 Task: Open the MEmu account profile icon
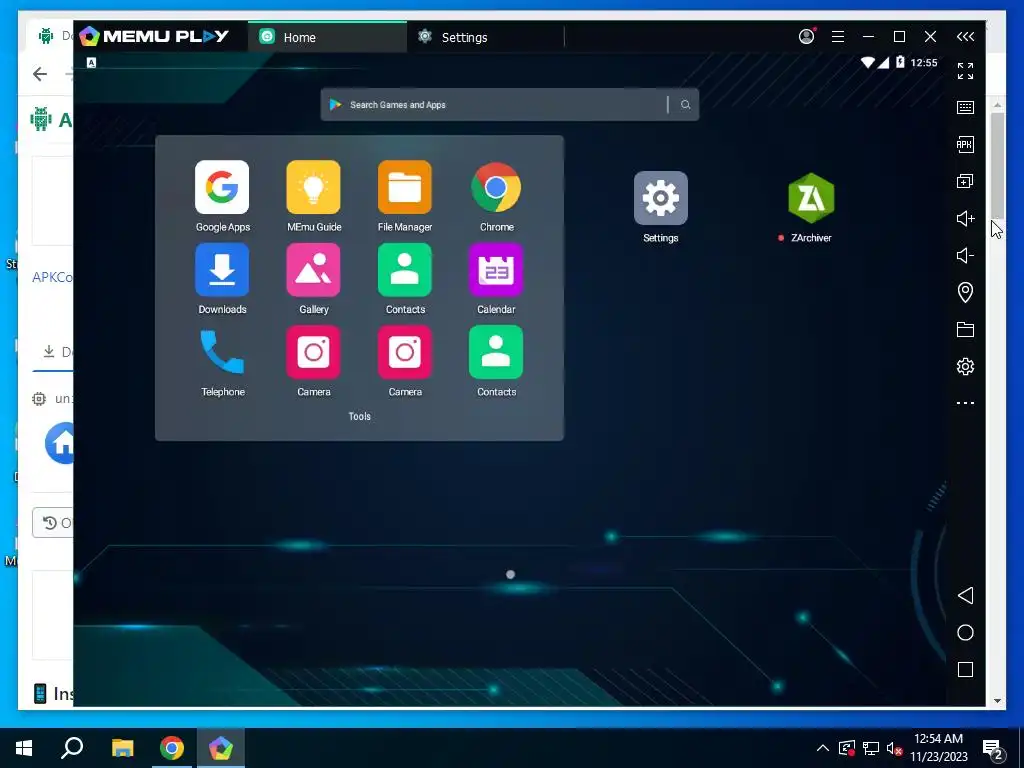(807, 36)
